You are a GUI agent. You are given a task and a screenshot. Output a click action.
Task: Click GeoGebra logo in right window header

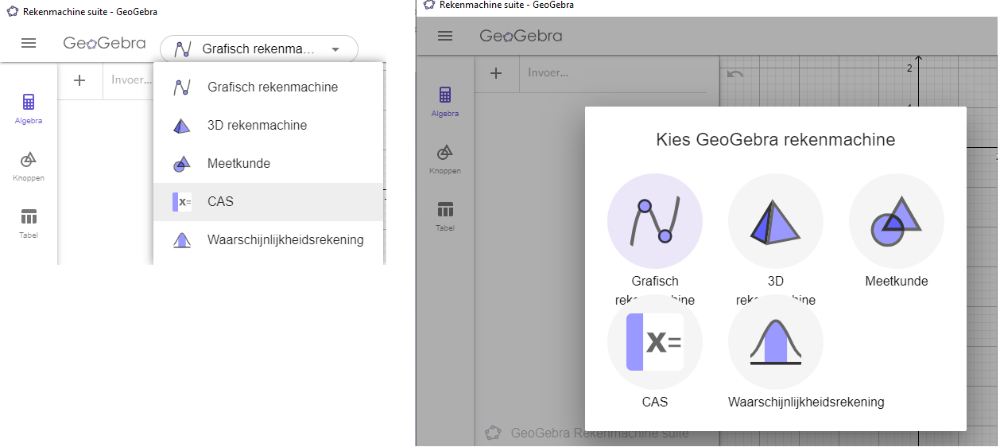click(521, 36)
